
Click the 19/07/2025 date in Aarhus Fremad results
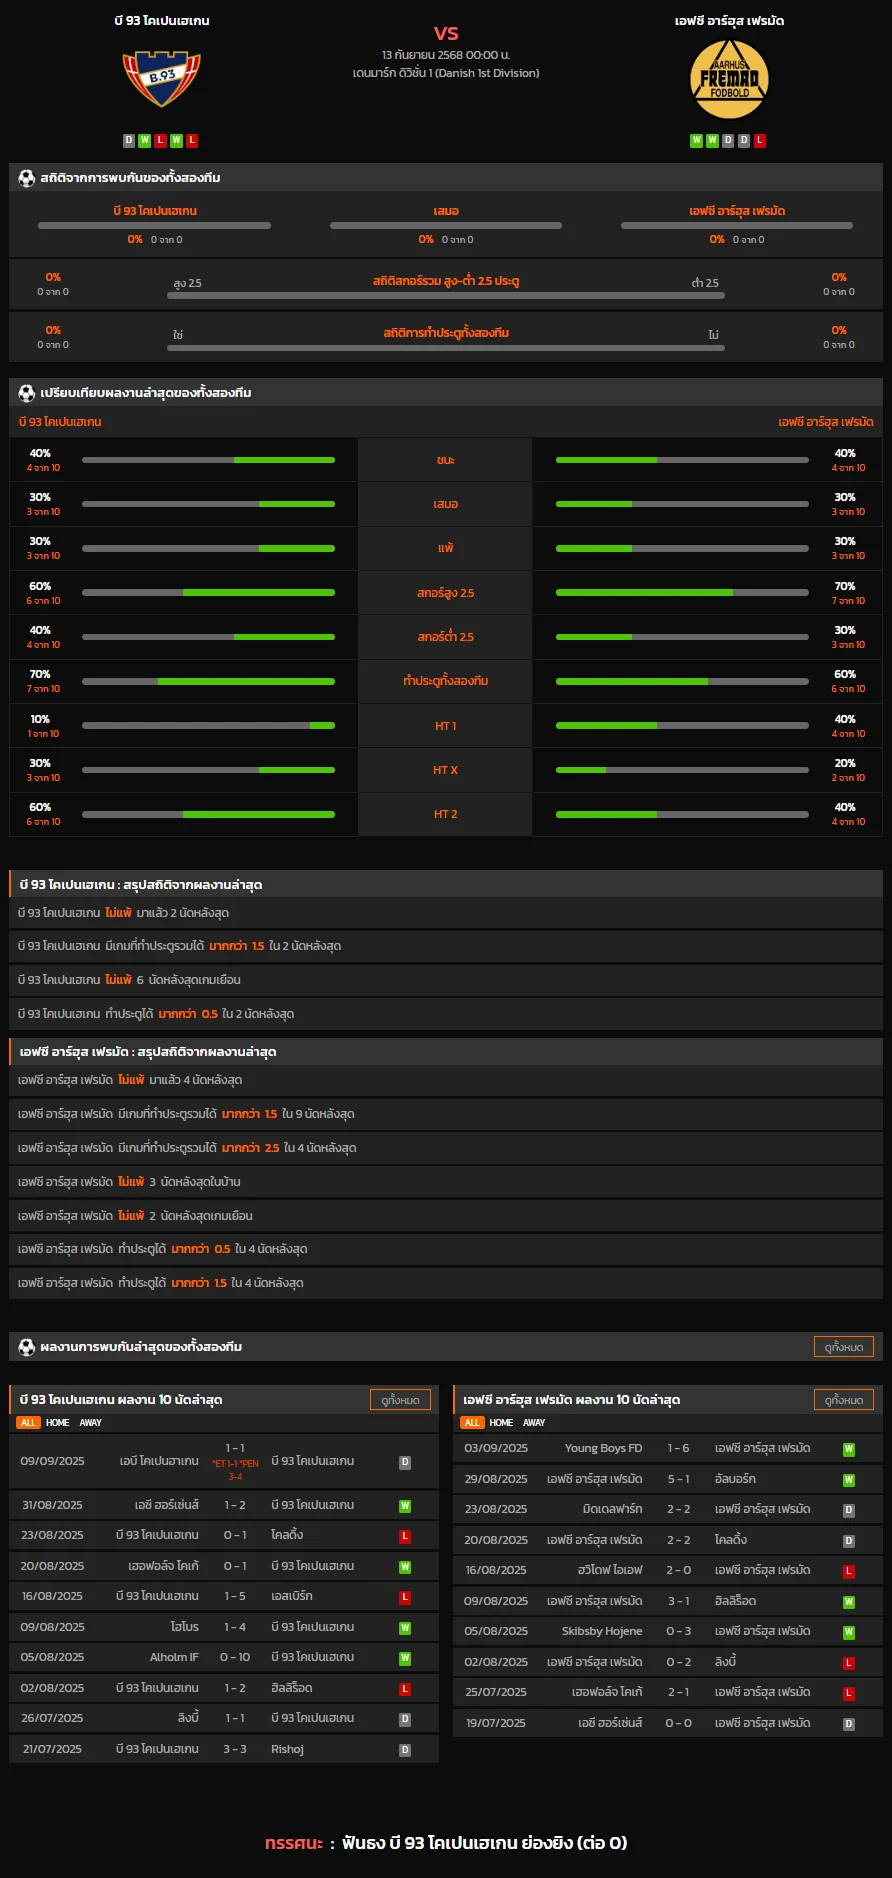(496, 1723)
